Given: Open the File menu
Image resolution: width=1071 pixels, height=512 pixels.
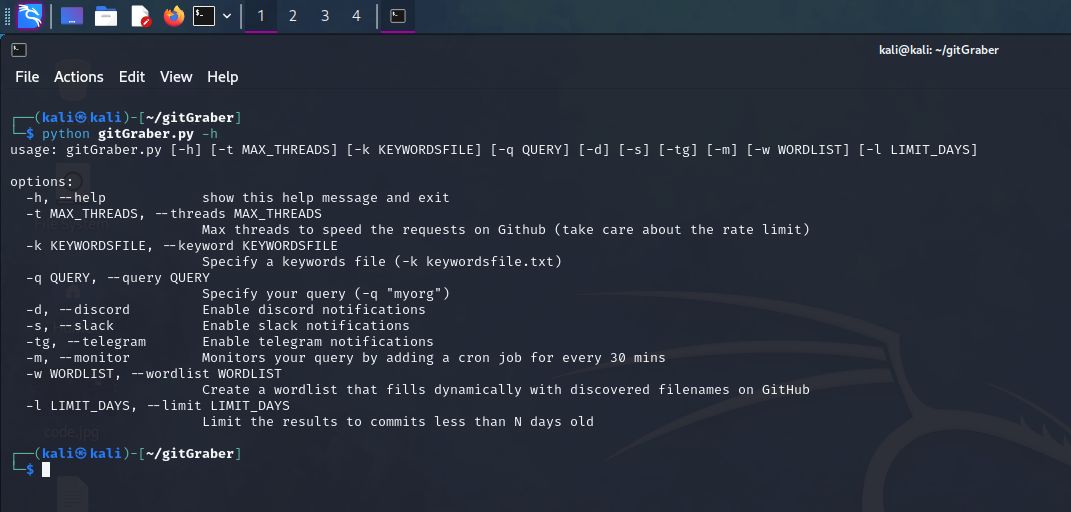Looking at the screenshot, I should coord(27,77).
